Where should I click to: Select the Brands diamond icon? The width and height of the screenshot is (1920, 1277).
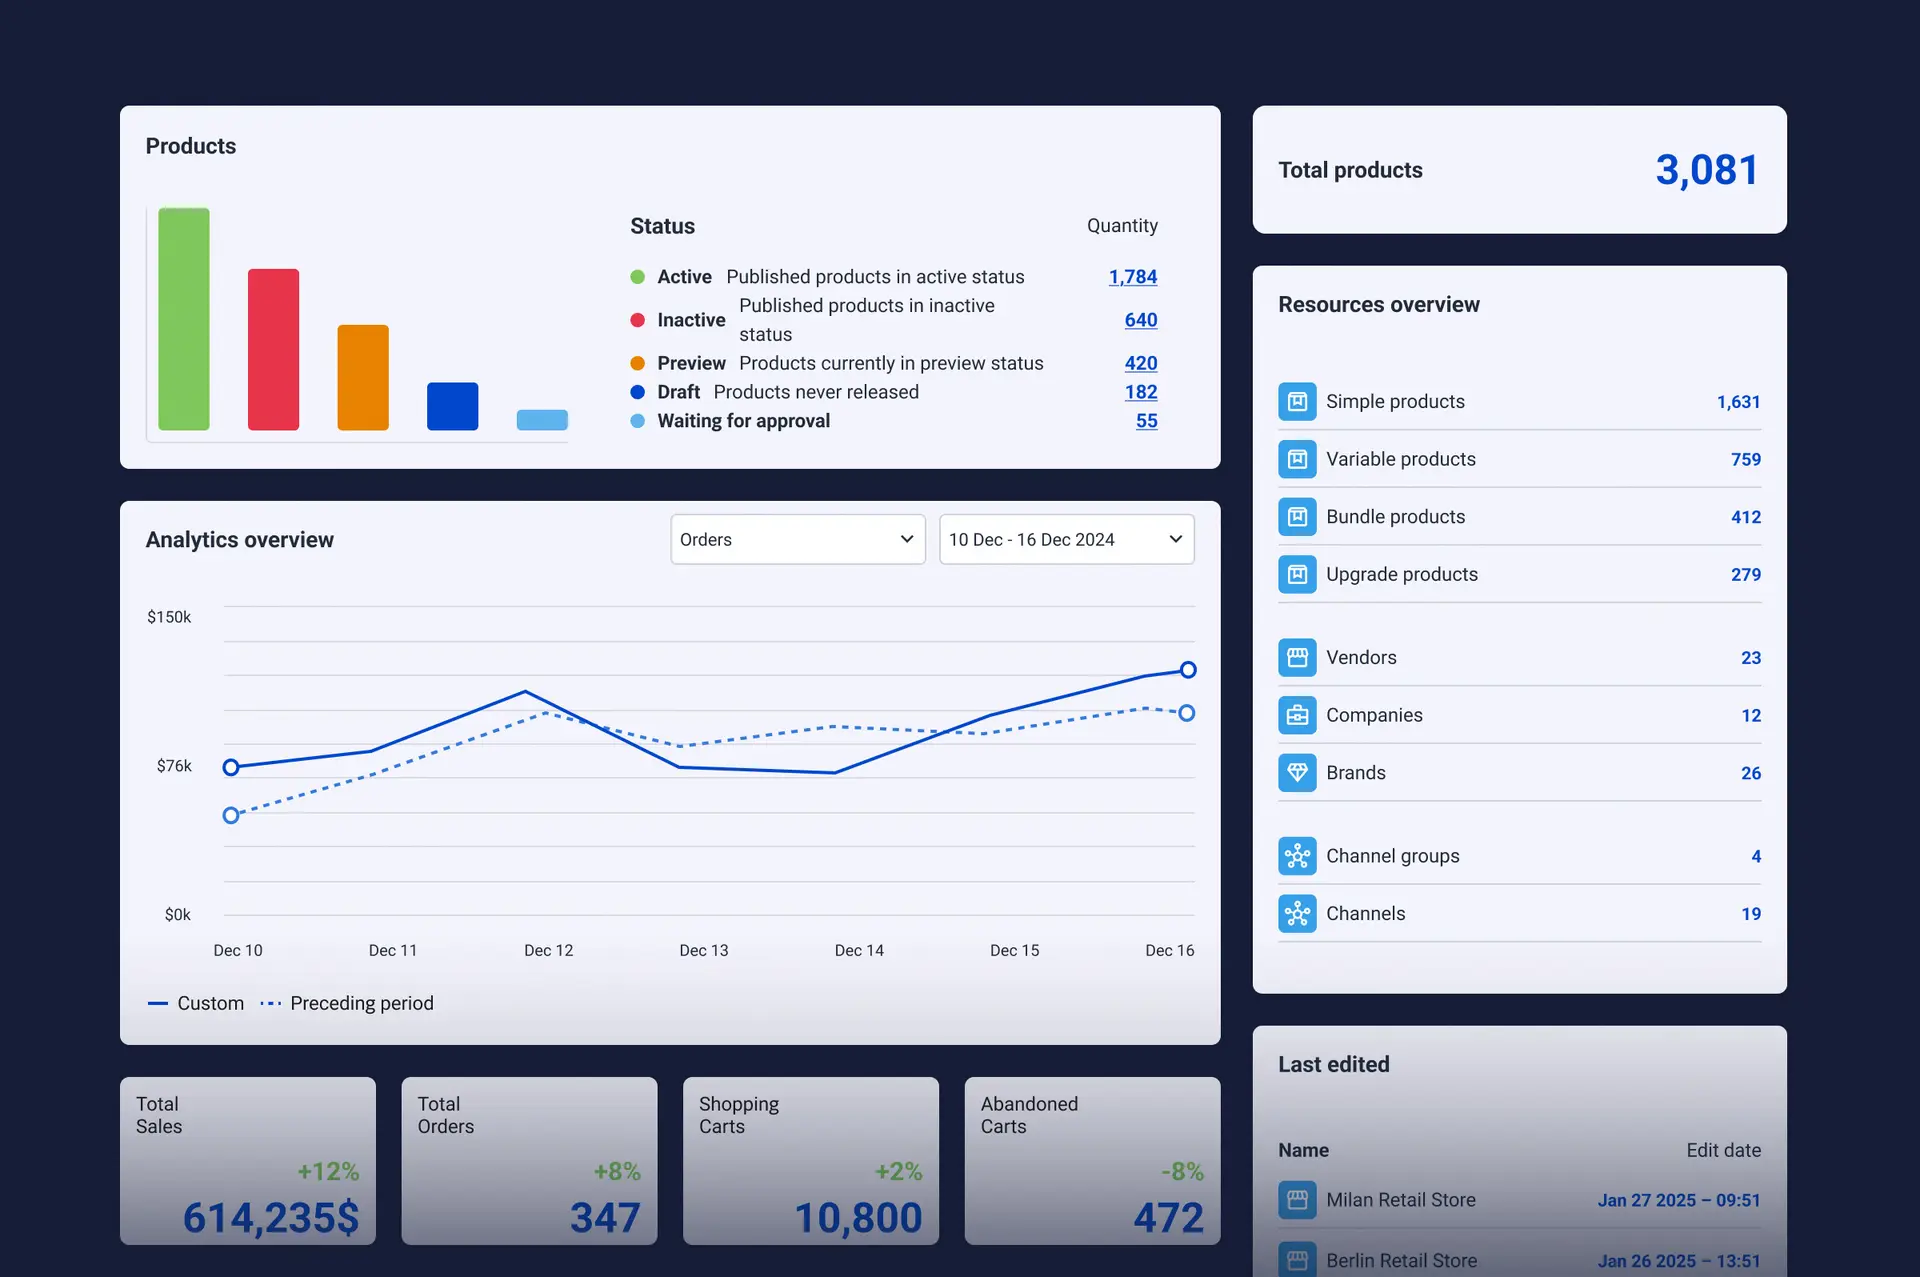click(1297, 772)
